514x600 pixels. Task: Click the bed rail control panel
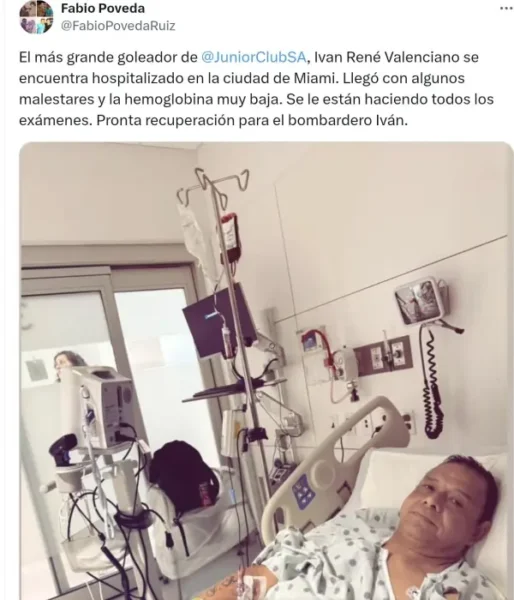(x=304, y=492)
